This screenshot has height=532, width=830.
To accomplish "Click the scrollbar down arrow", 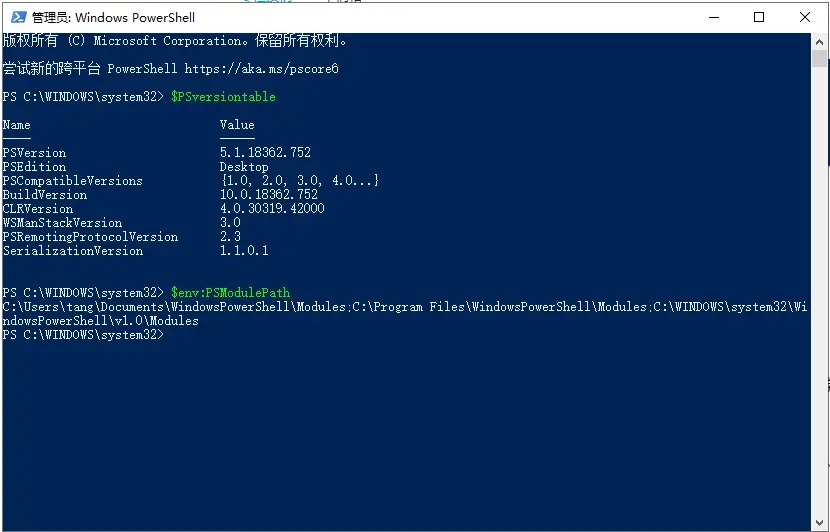I will [x=819, y=521].
